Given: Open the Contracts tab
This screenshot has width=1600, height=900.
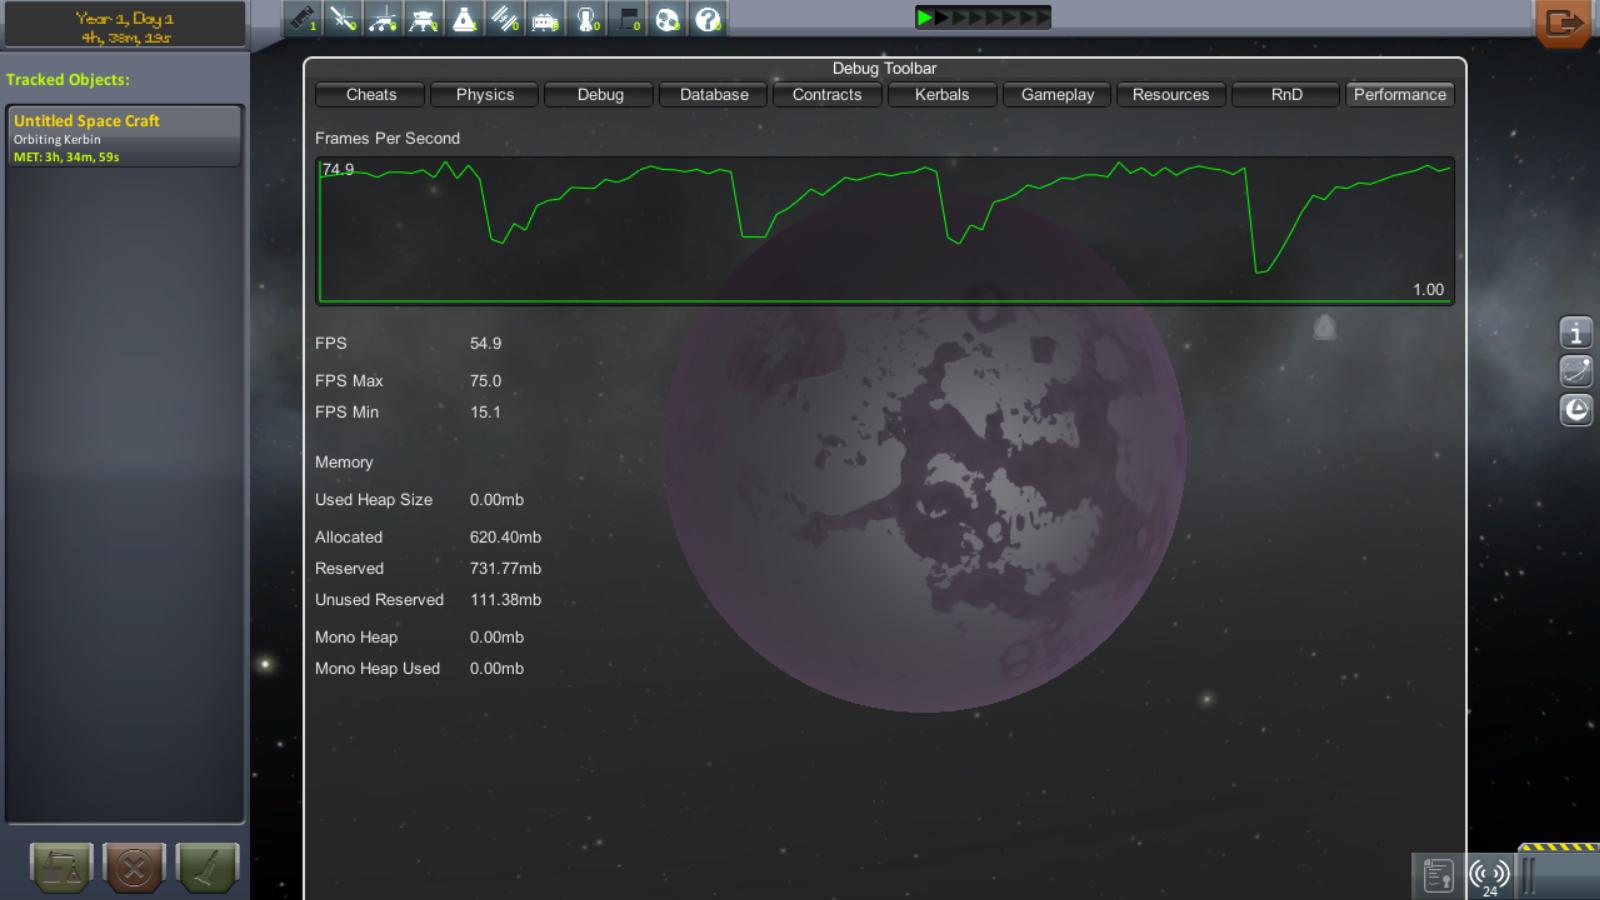Looking at the screenshot, I should (x=827, y=94).
